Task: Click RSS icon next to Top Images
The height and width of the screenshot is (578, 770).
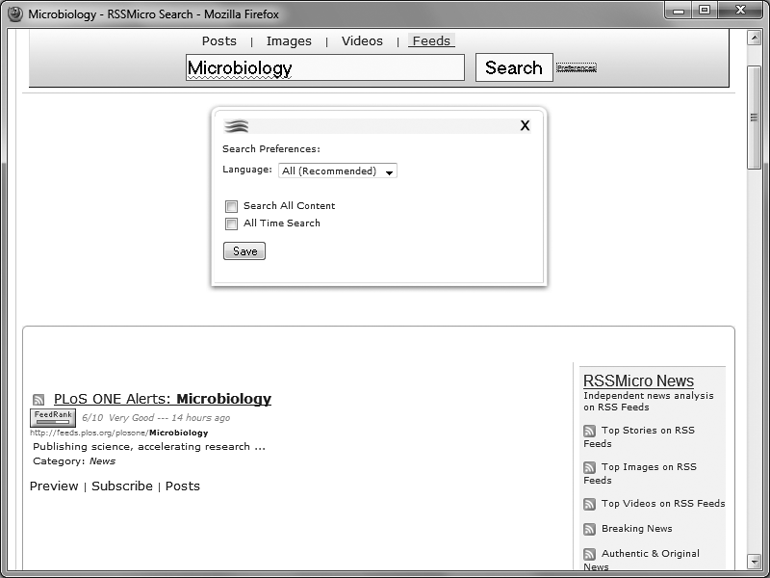Action: coord(590,468)
